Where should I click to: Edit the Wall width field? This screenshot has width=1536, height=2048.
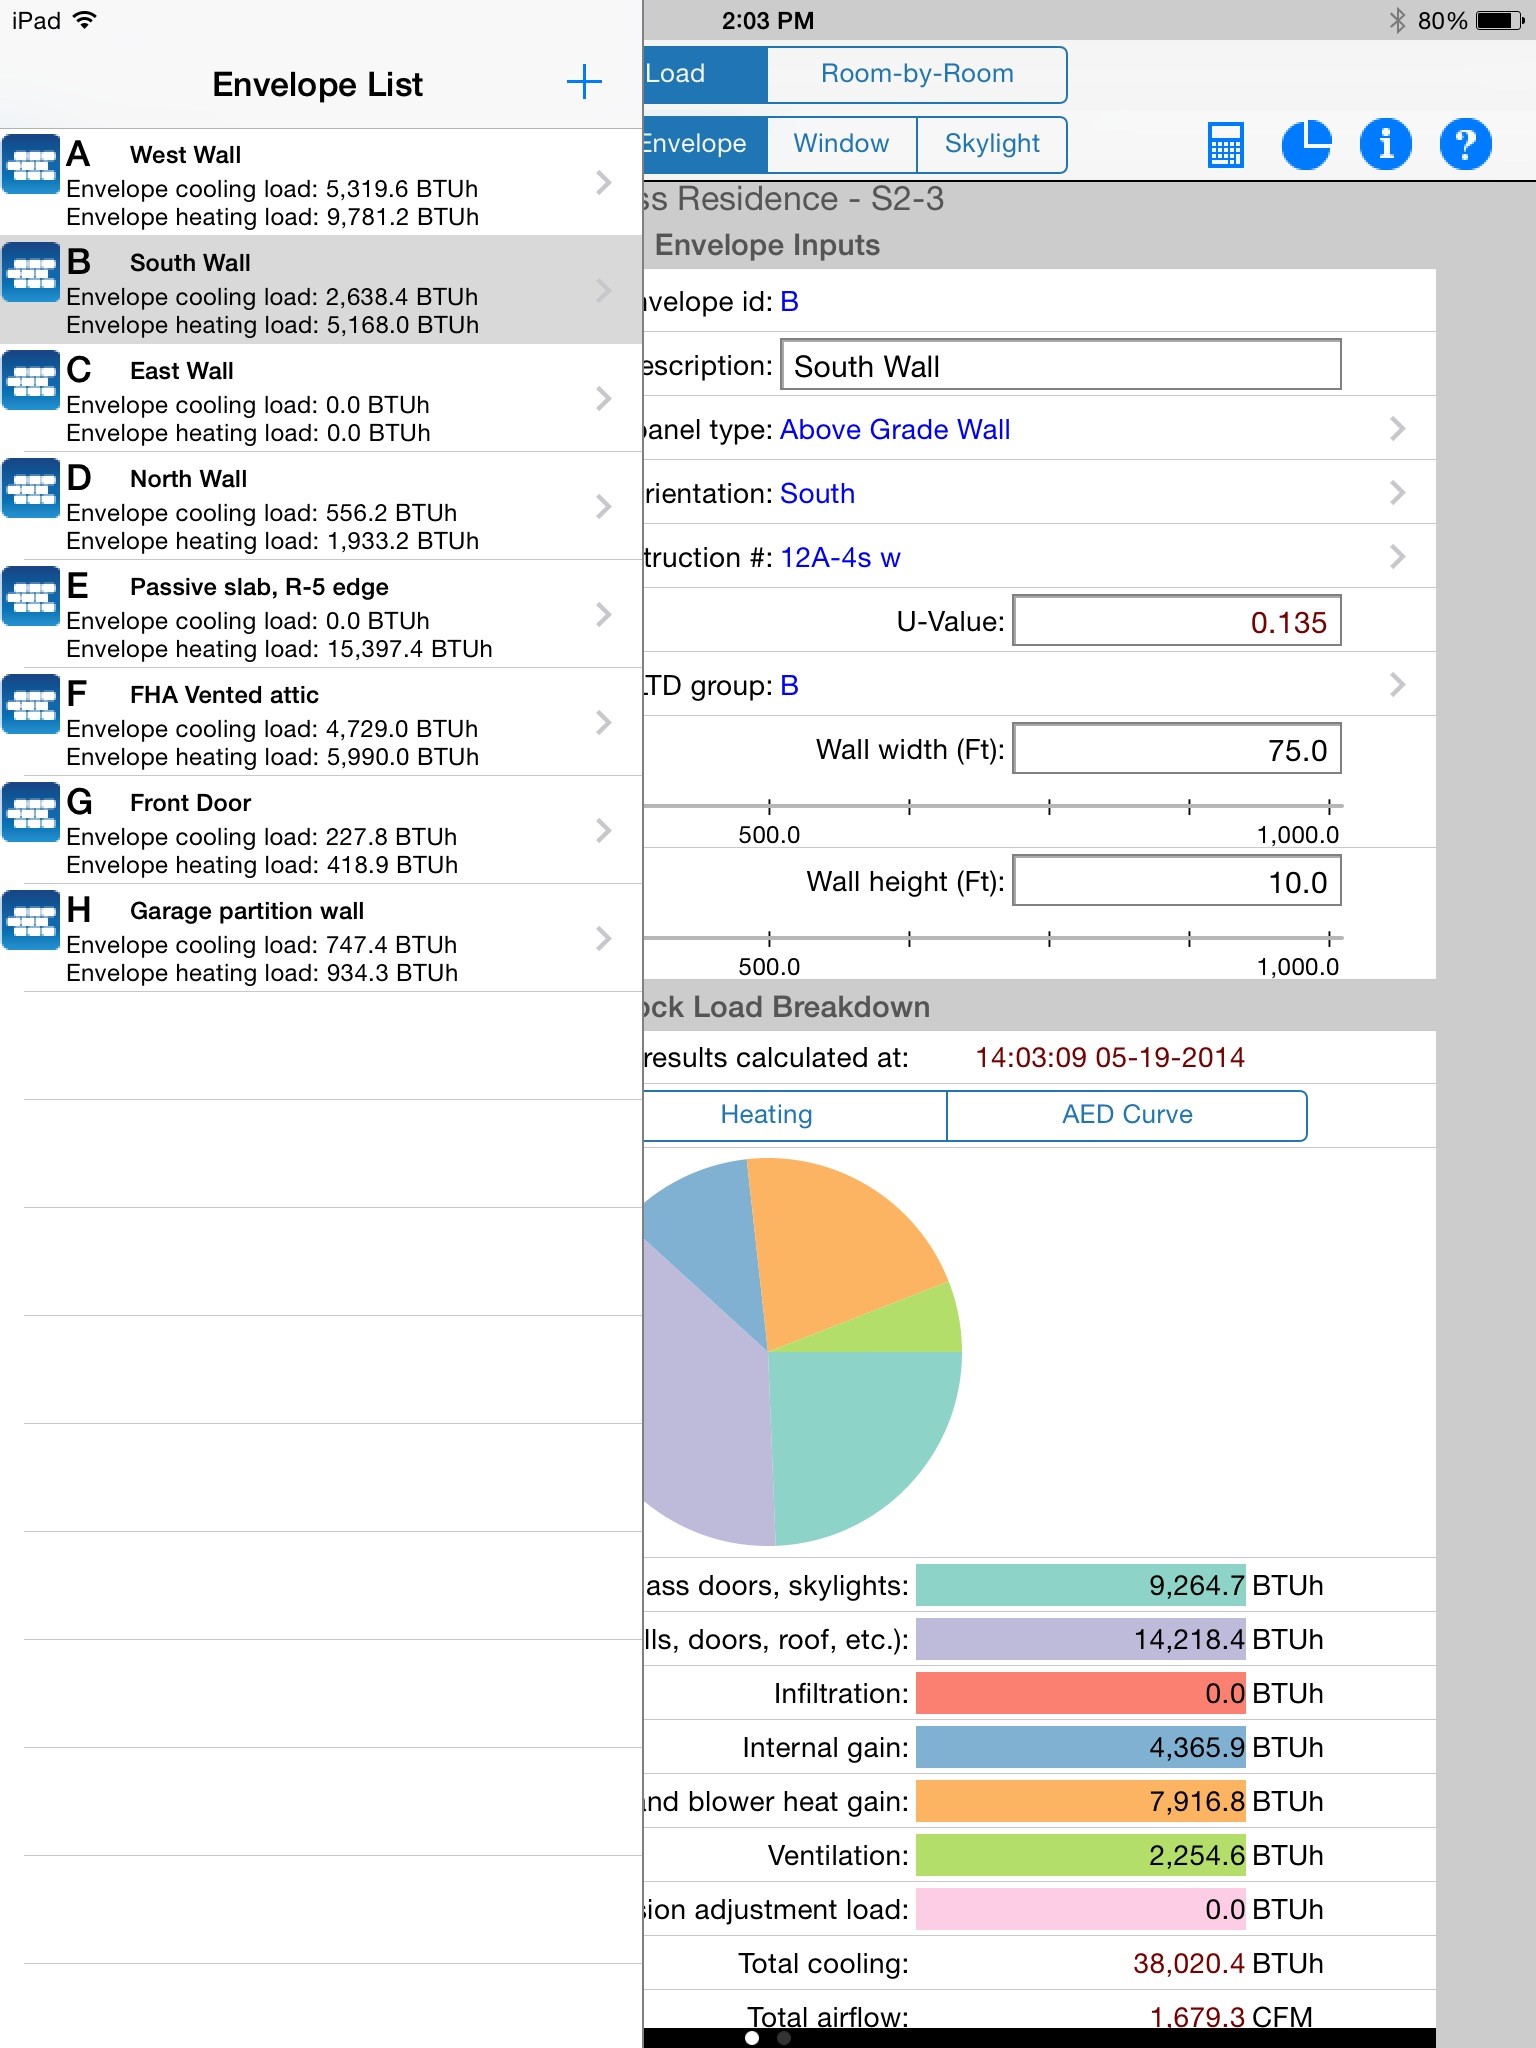[1177, 749]
